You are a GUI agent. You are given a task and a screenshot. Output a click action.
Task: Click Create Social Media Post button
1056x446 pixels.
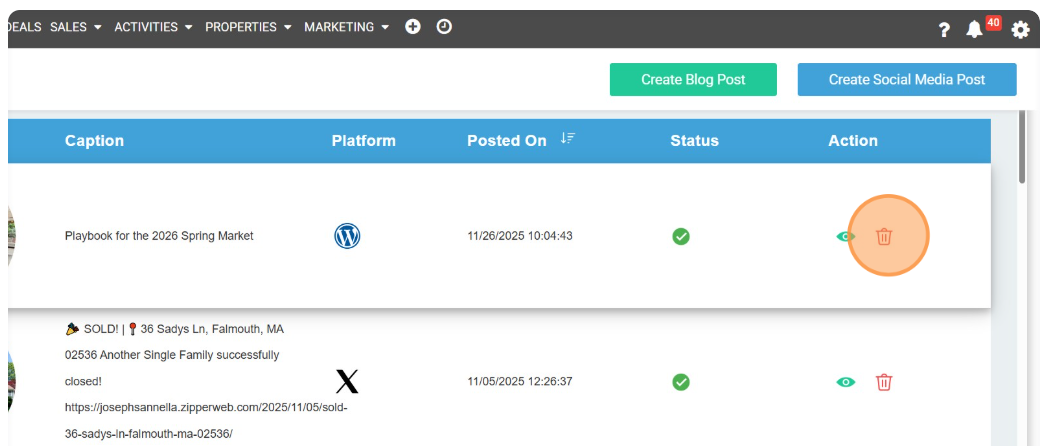[x=907, y=80]
